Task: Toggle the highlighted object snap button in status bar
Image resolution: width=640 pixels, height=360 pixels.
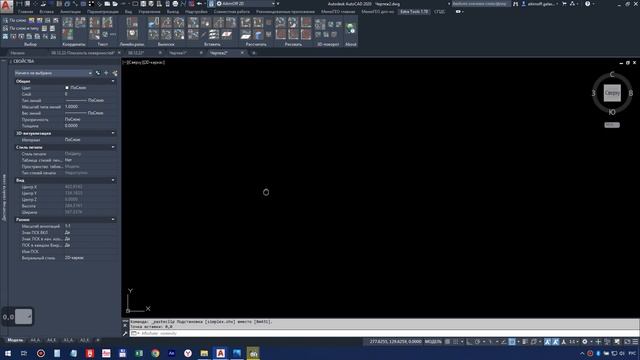Action: [x=512, y=342]
